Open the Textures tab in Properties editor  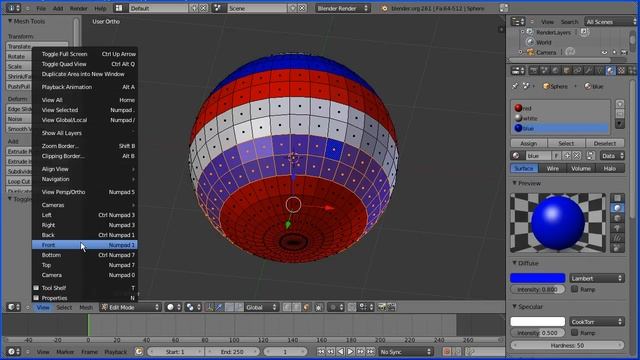click(621, 71)
